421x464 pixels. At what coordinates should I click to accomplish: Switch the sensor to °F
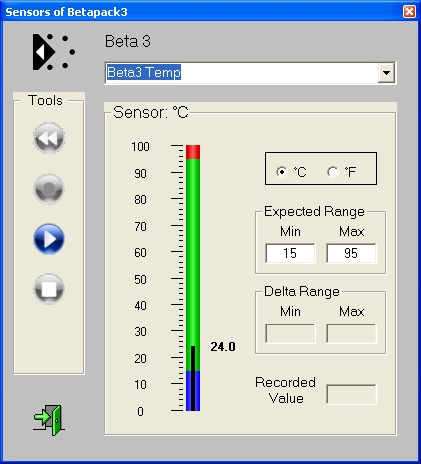[333, 172]
